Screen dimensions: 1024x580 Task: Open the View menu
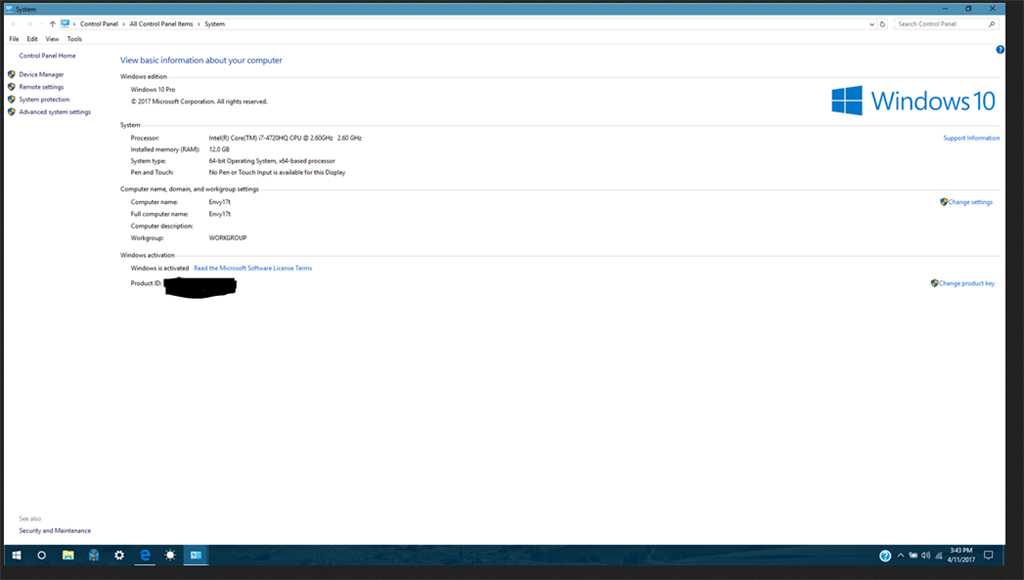click(52, 39)
